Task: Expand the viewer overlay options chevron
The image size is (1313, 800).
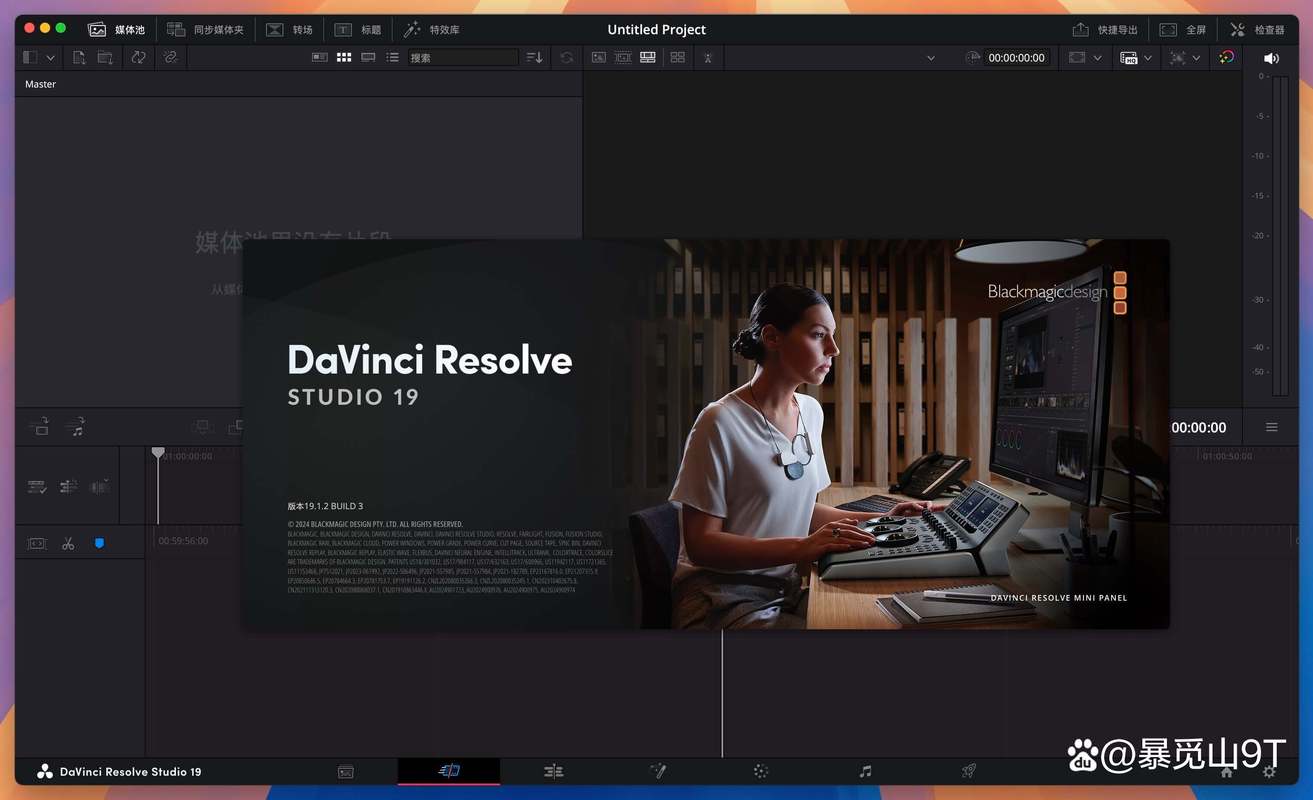Action: tap(1196, 58)
